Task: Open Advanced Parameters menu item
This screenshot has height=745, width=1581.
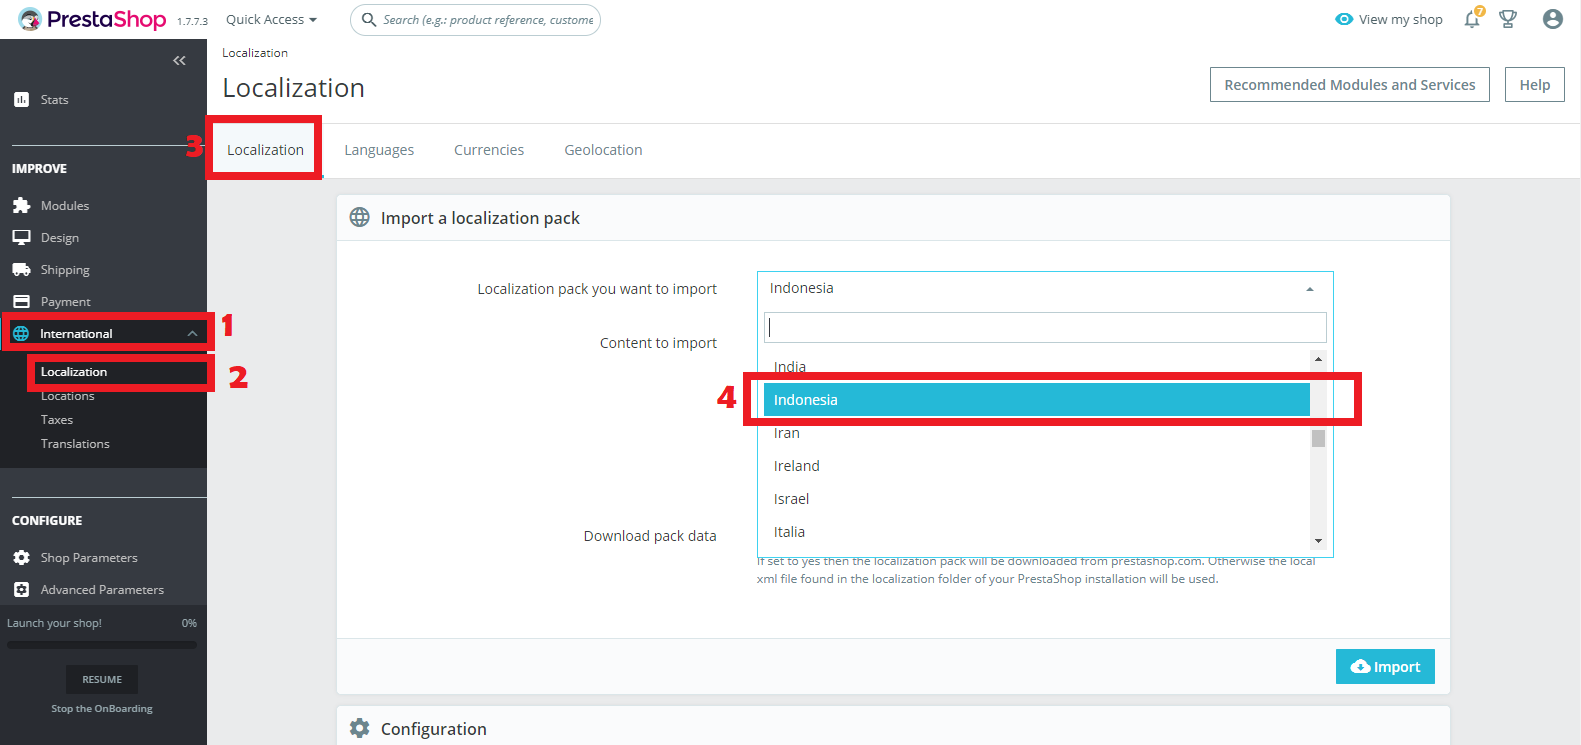Action: click(103, 589)
